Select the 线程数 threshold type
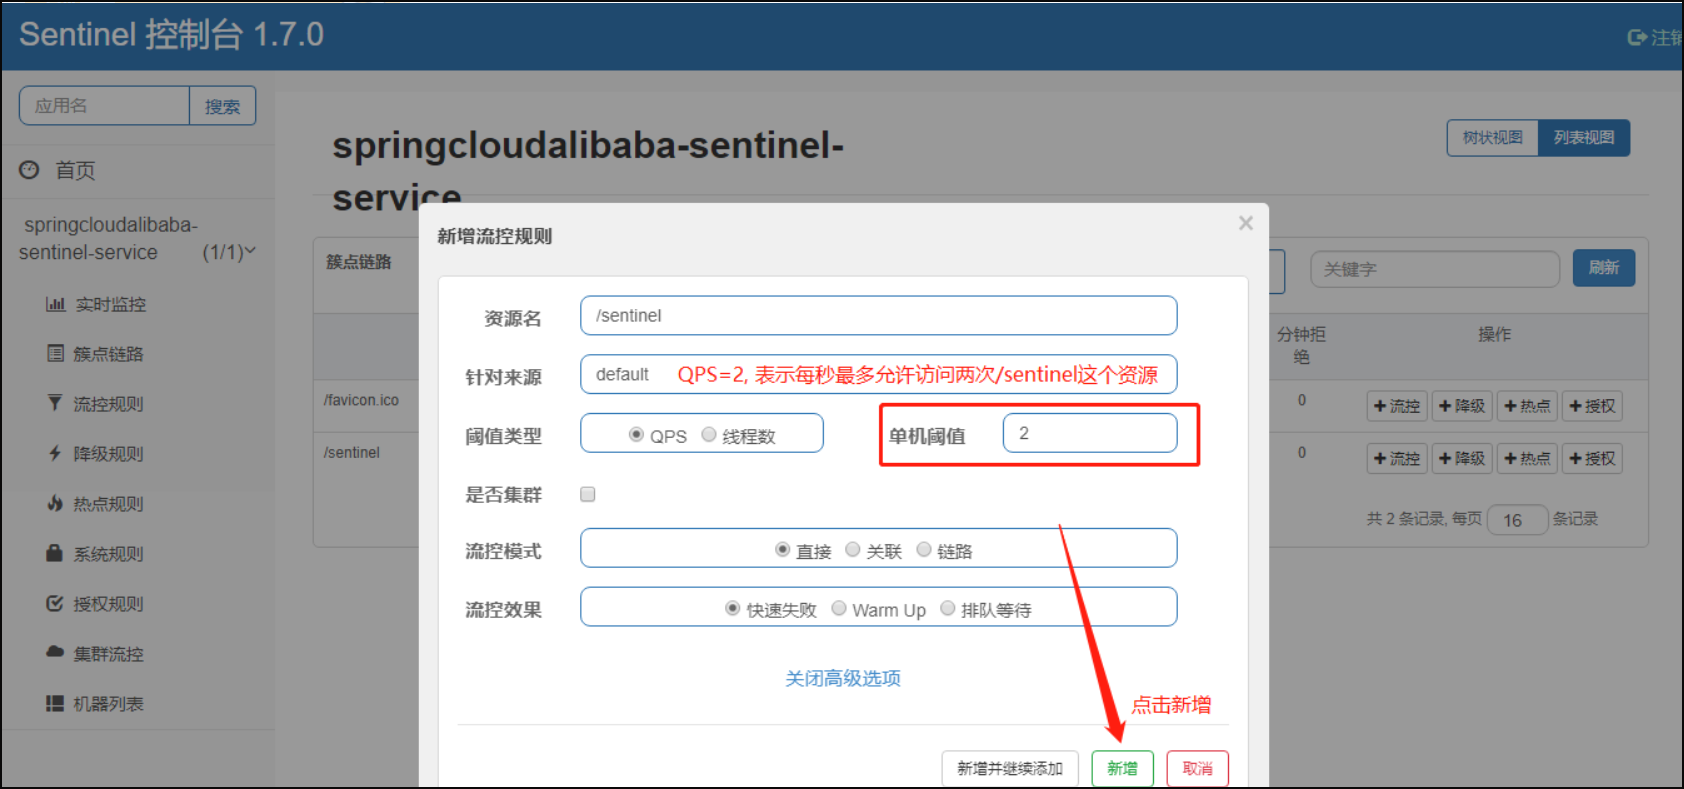Image resolution: width=1684 pixels, height=789 pixels. [x=709, y=434]
